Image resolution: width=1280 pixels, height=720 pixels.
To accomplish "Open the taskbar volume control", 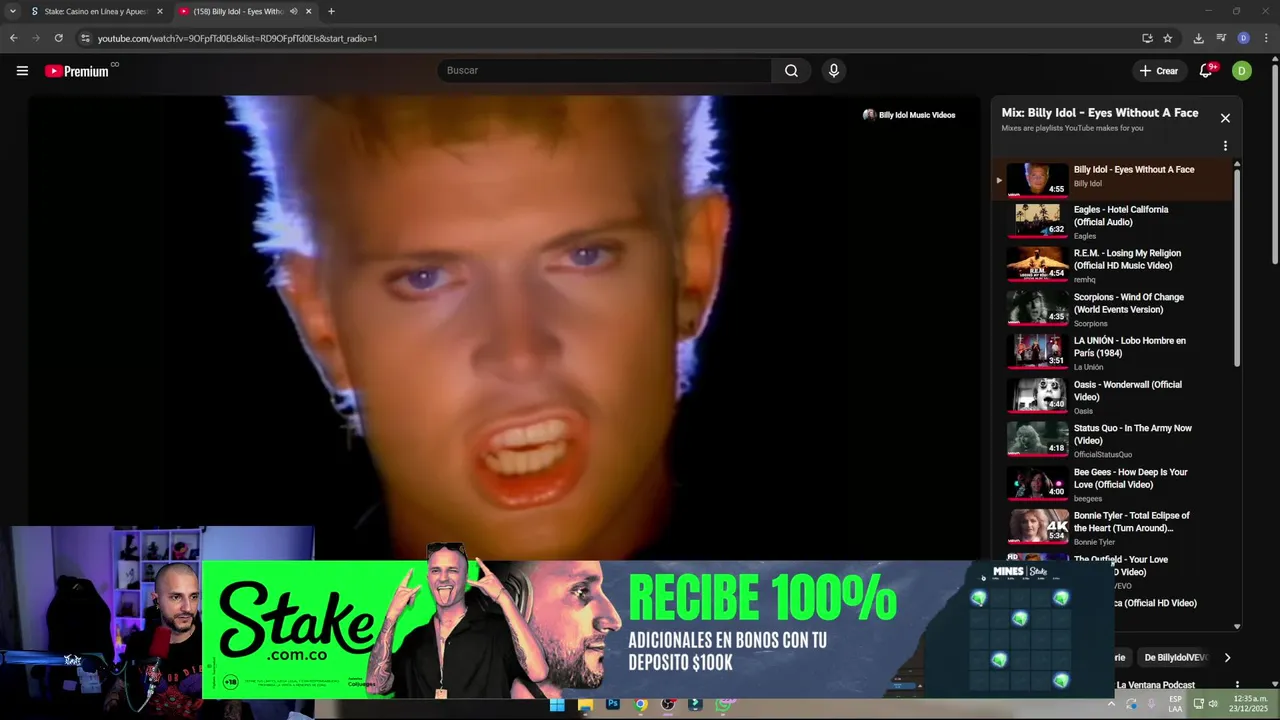I will pos(1213,704).
